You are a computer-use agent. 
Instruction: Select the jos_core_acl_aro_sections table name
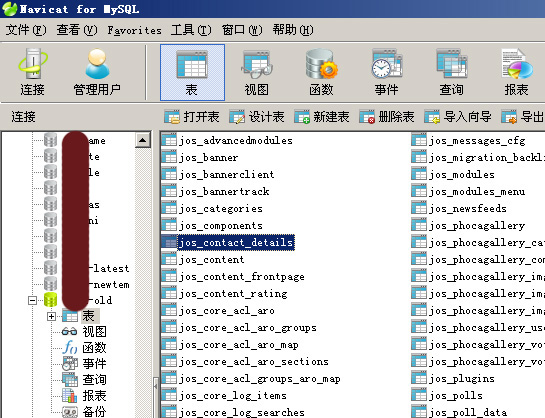point(254,362)
